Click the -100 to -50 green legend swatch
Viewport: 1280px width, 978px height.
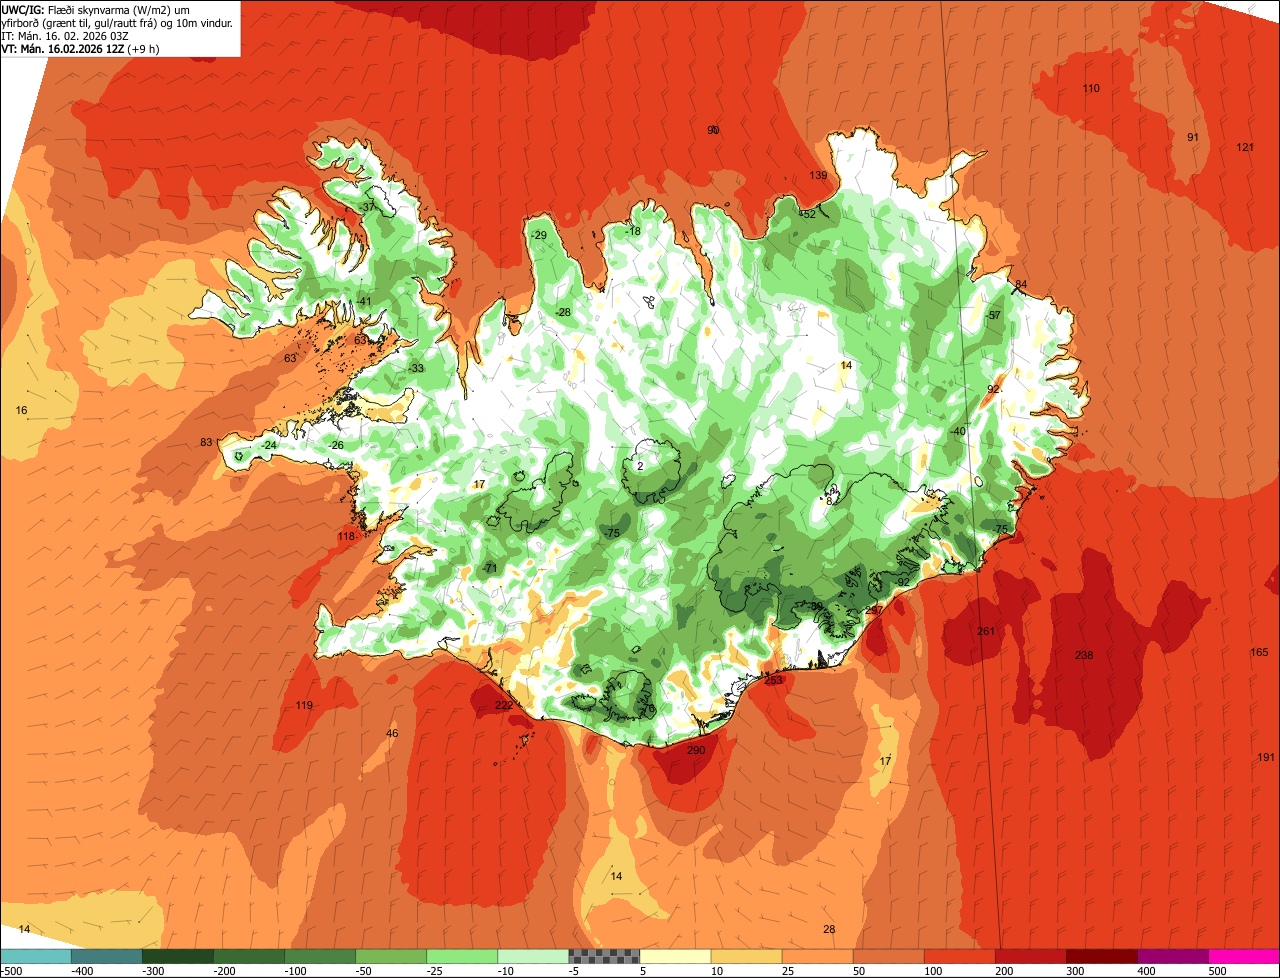(320, 956)
